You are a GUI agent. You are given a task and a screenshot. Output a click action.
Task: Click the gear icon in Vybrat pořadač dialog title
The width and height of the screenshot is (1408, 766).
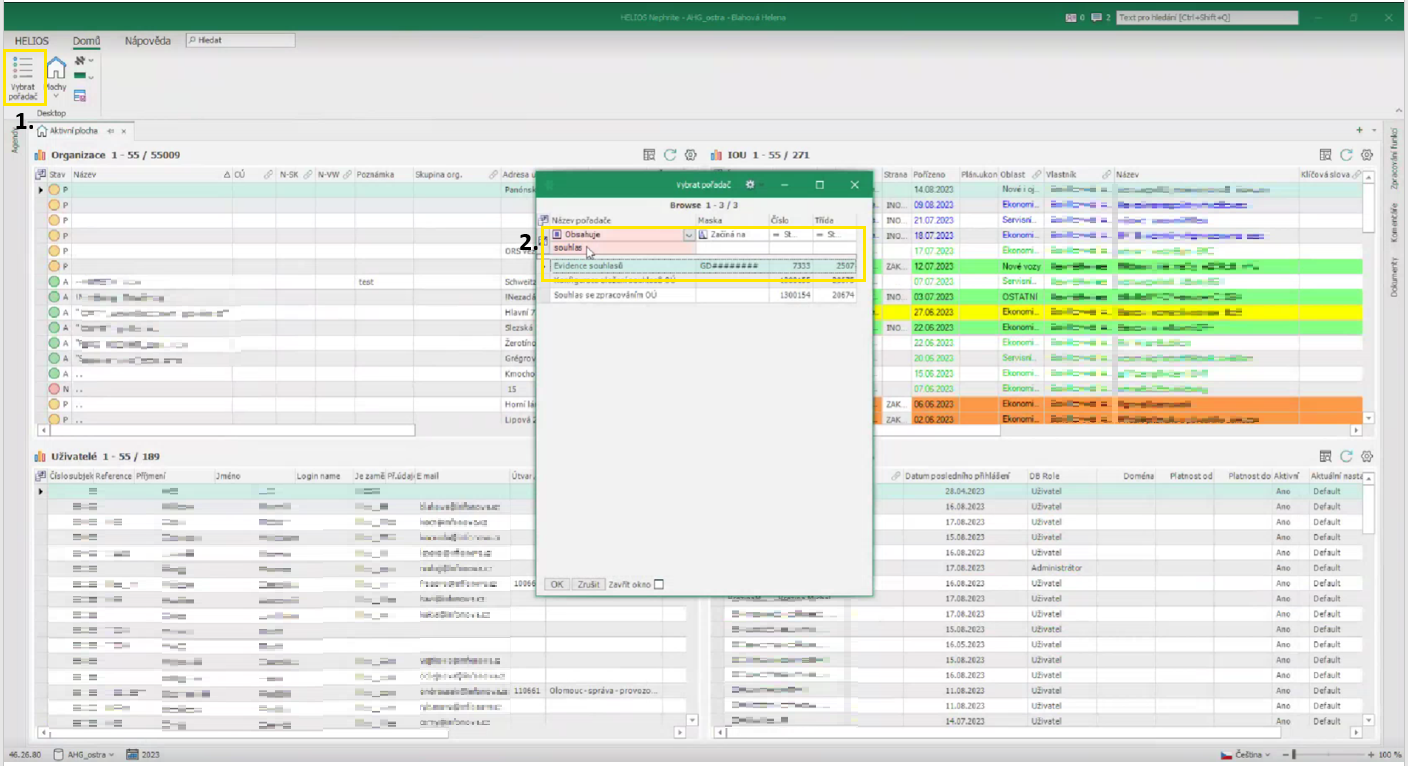coord(750,185)
